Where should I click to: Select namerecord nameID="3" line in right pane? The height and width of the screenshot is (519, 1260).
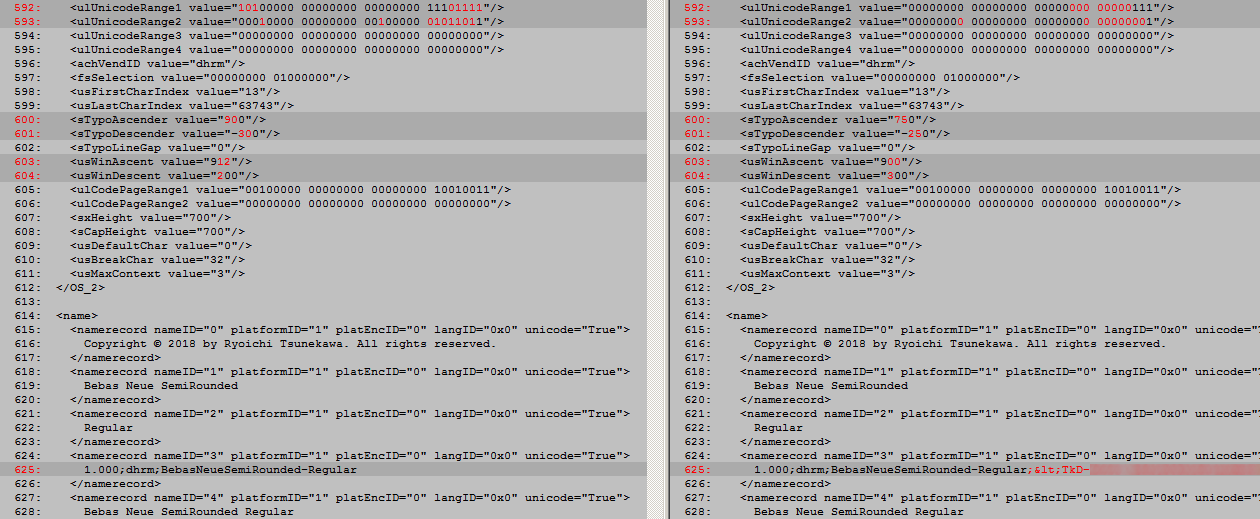tap(1000, 455)
